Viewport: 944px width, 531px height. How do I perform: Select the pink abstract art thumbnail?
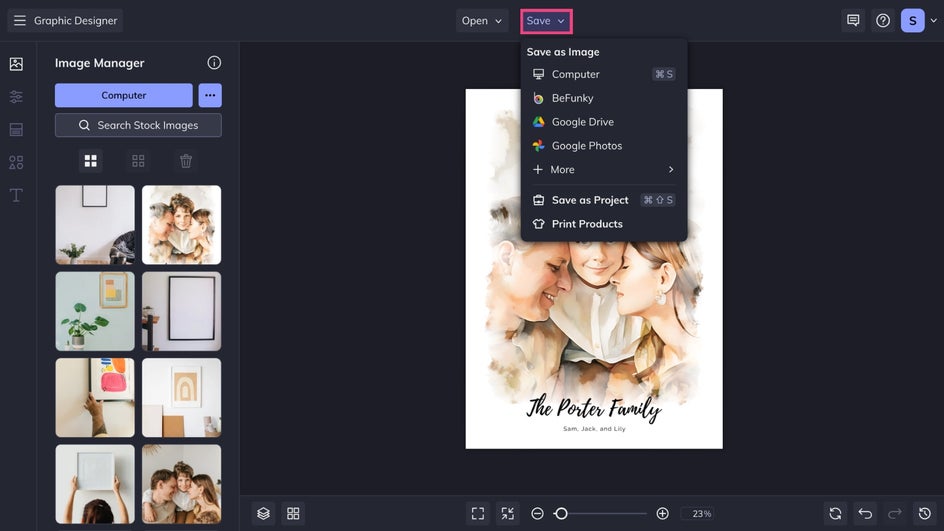95,398
